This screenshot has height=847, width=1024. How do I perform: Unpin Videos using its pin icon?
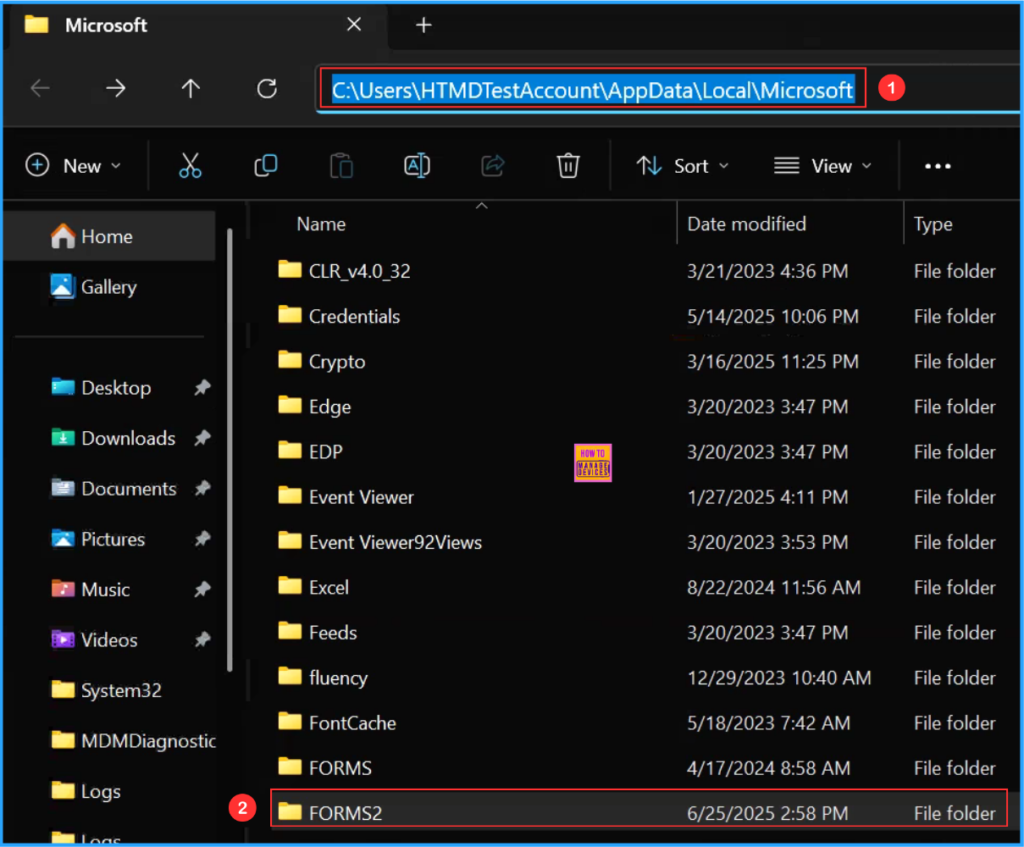(202, 640)
